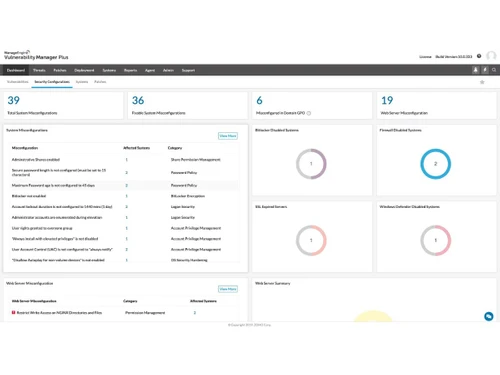Click the Misconfiguration column header
The image size is (500, 375).
[25, 148]
